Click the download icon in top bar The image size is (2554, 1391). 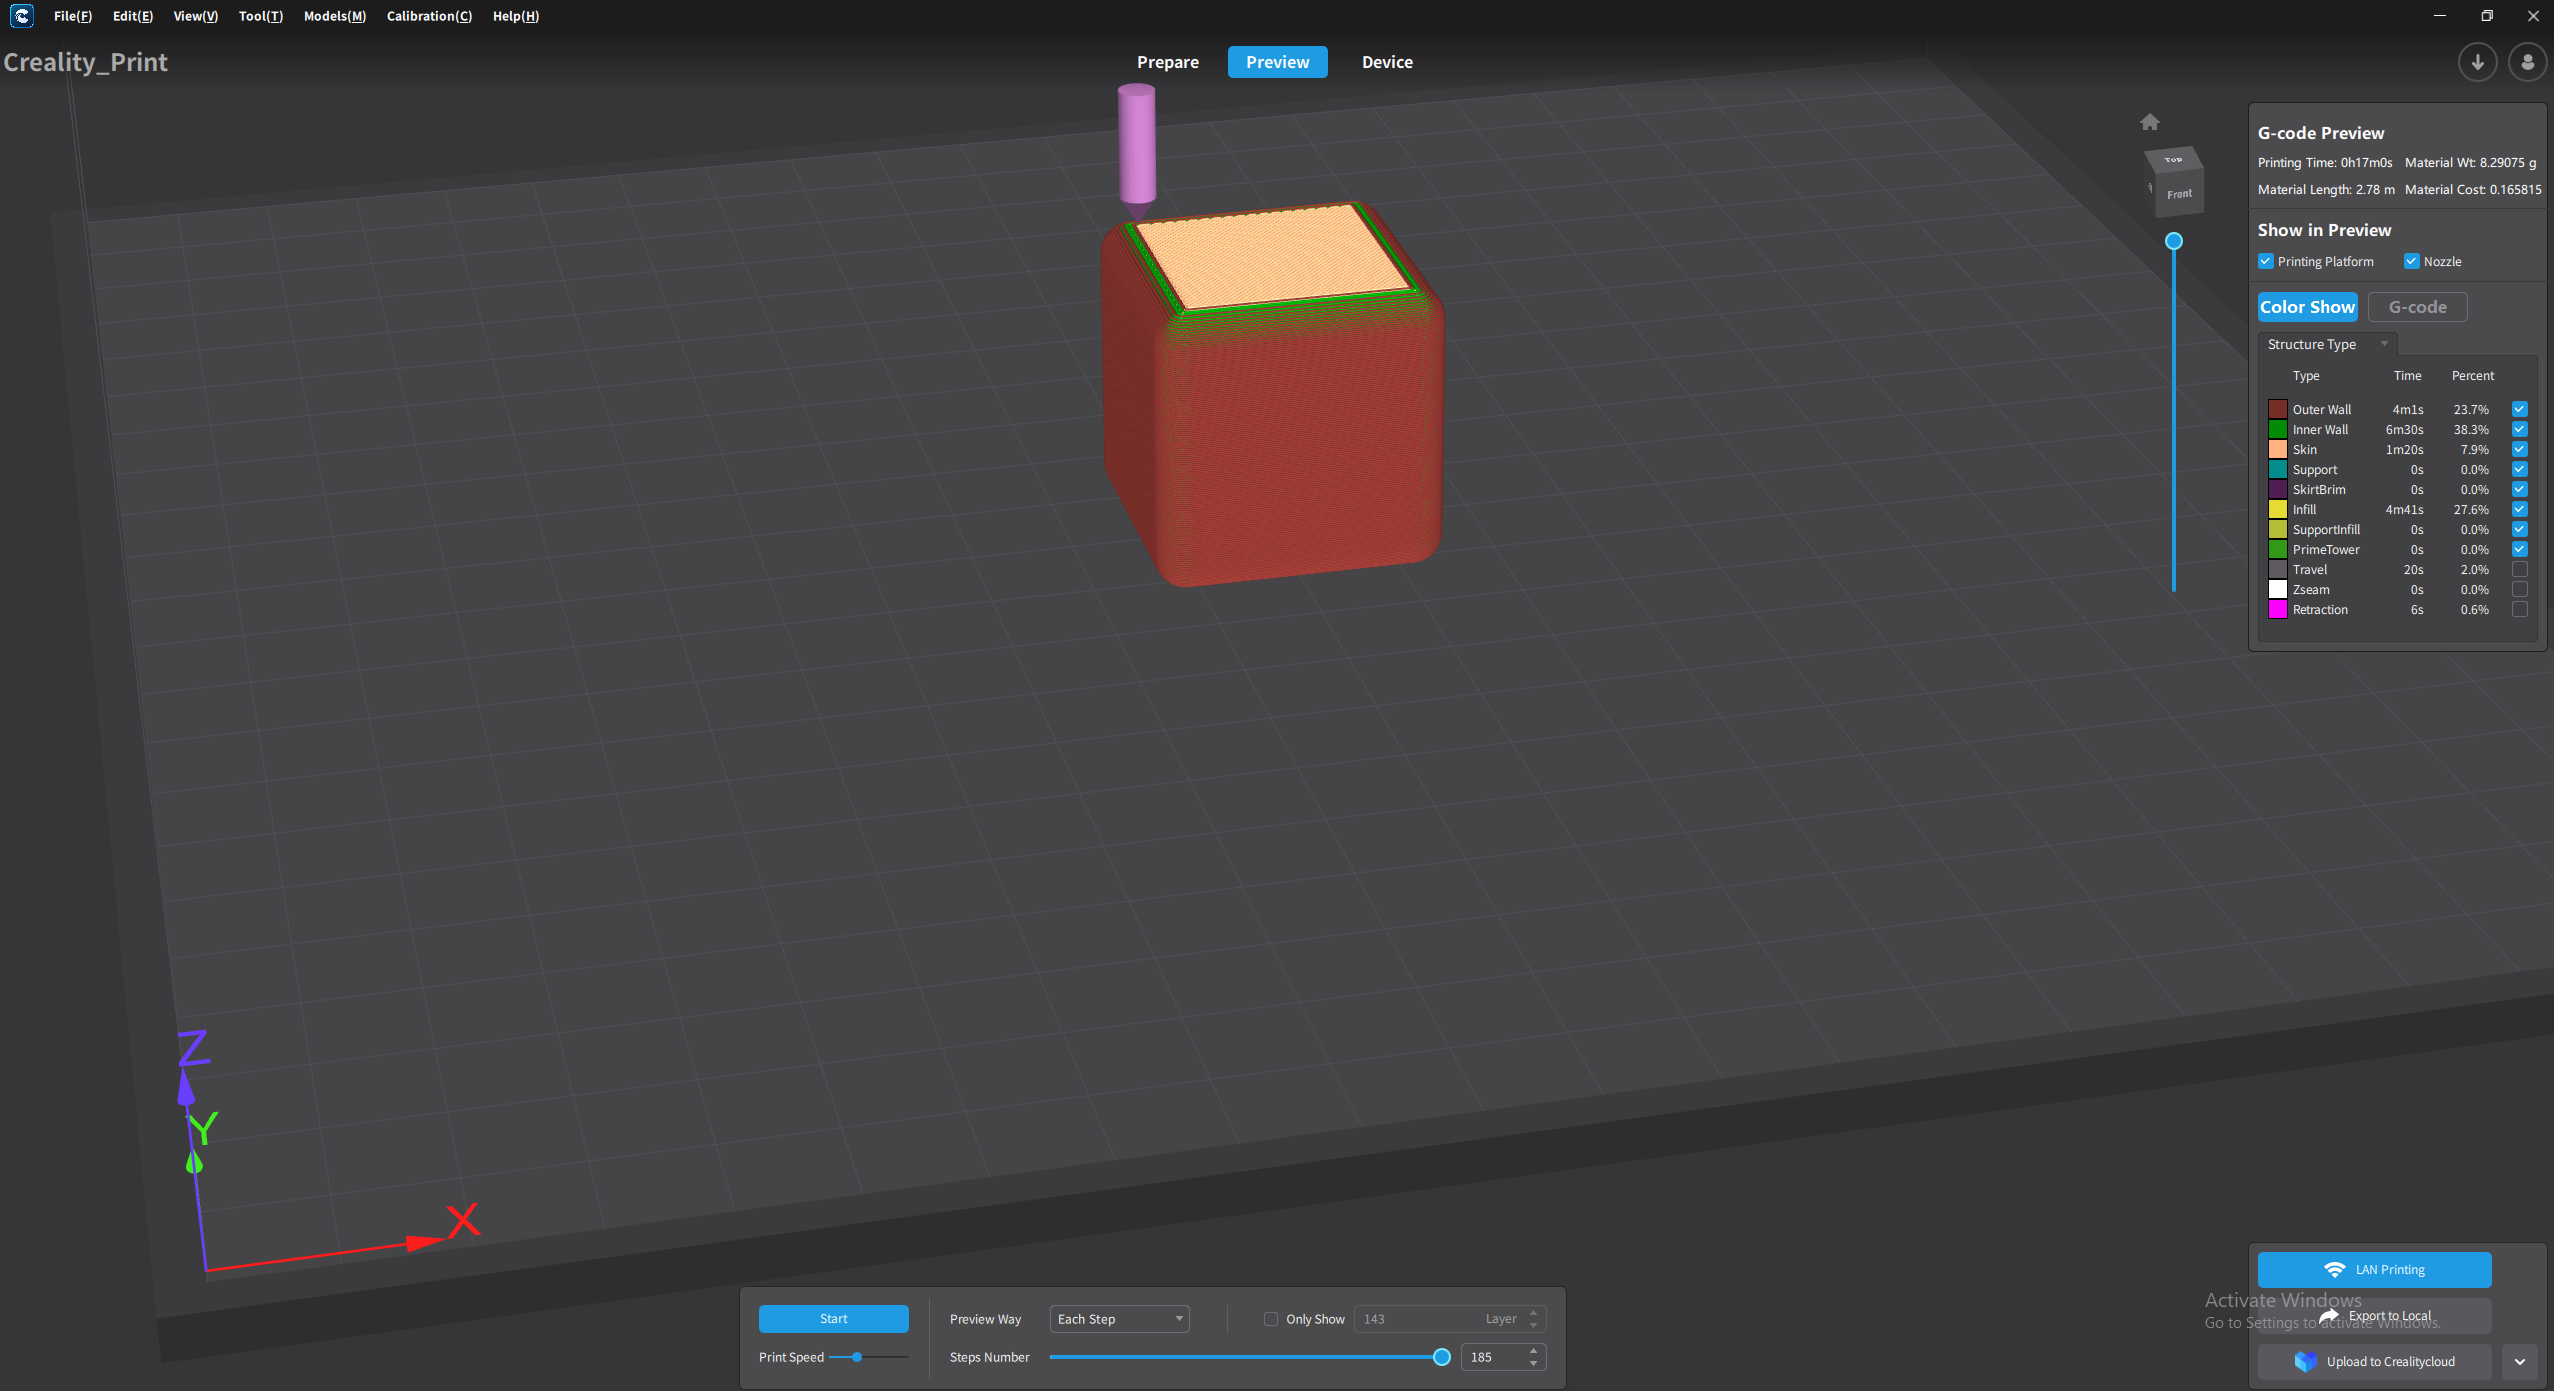pyautogui.click(x=2477, y=62)
